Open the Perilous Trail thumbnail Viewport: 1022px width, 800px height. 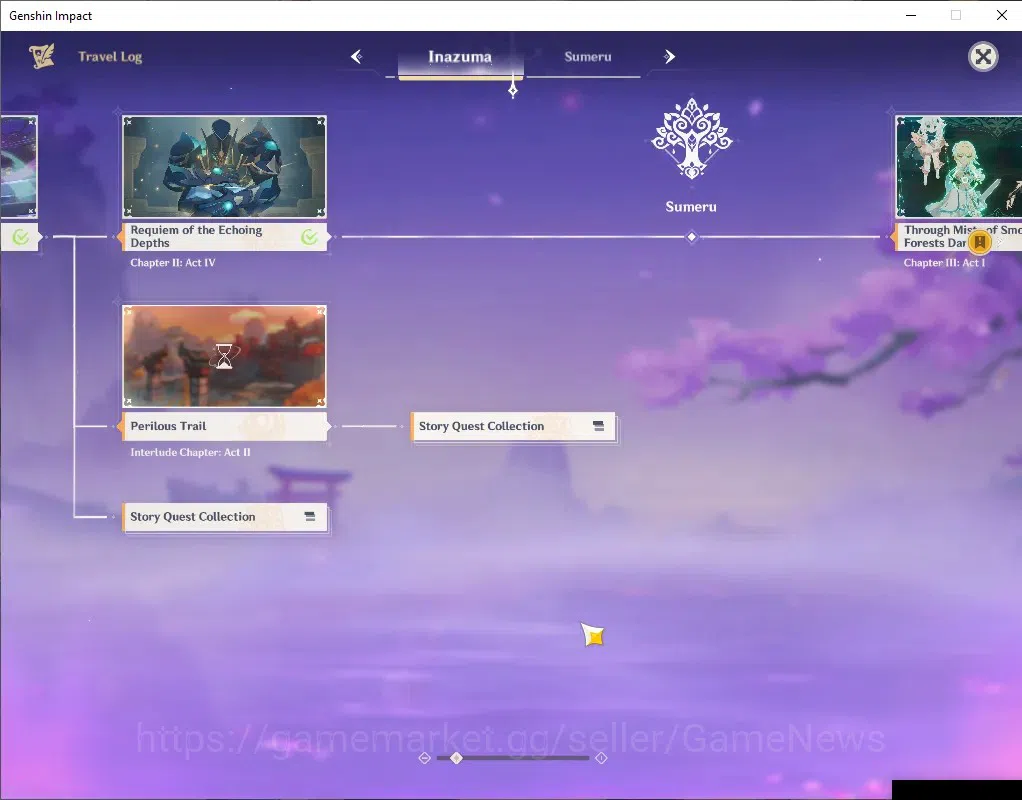coord(224,356)
